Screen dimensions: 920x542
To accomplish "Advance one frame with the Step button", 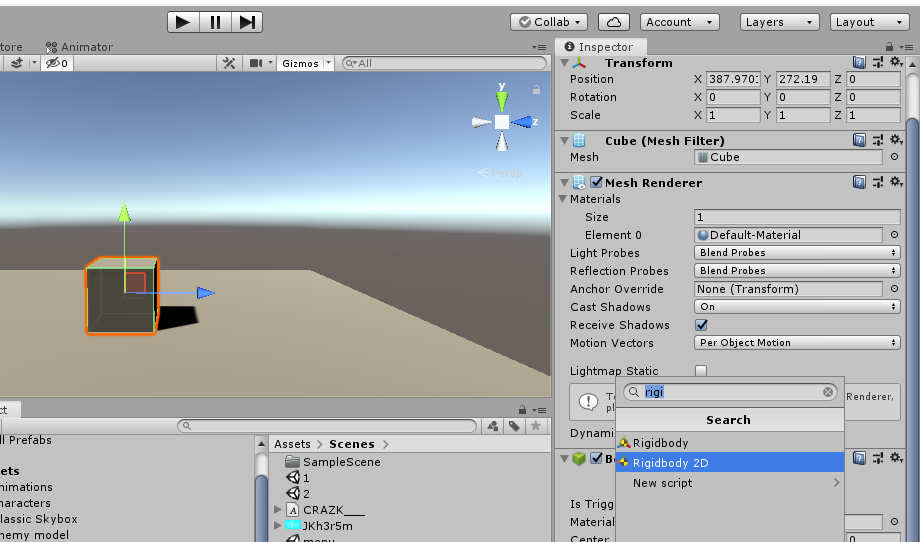I will pyautogui.click(x=247, y=22).
